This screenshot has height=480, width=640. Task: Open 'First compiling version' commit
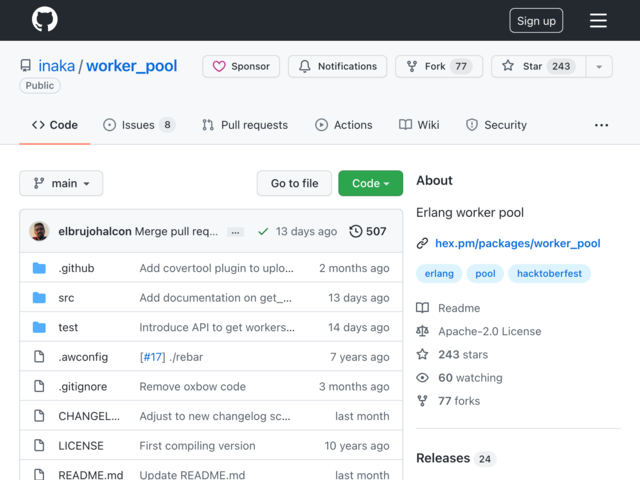pyautogui.click(x=198, y=446)
